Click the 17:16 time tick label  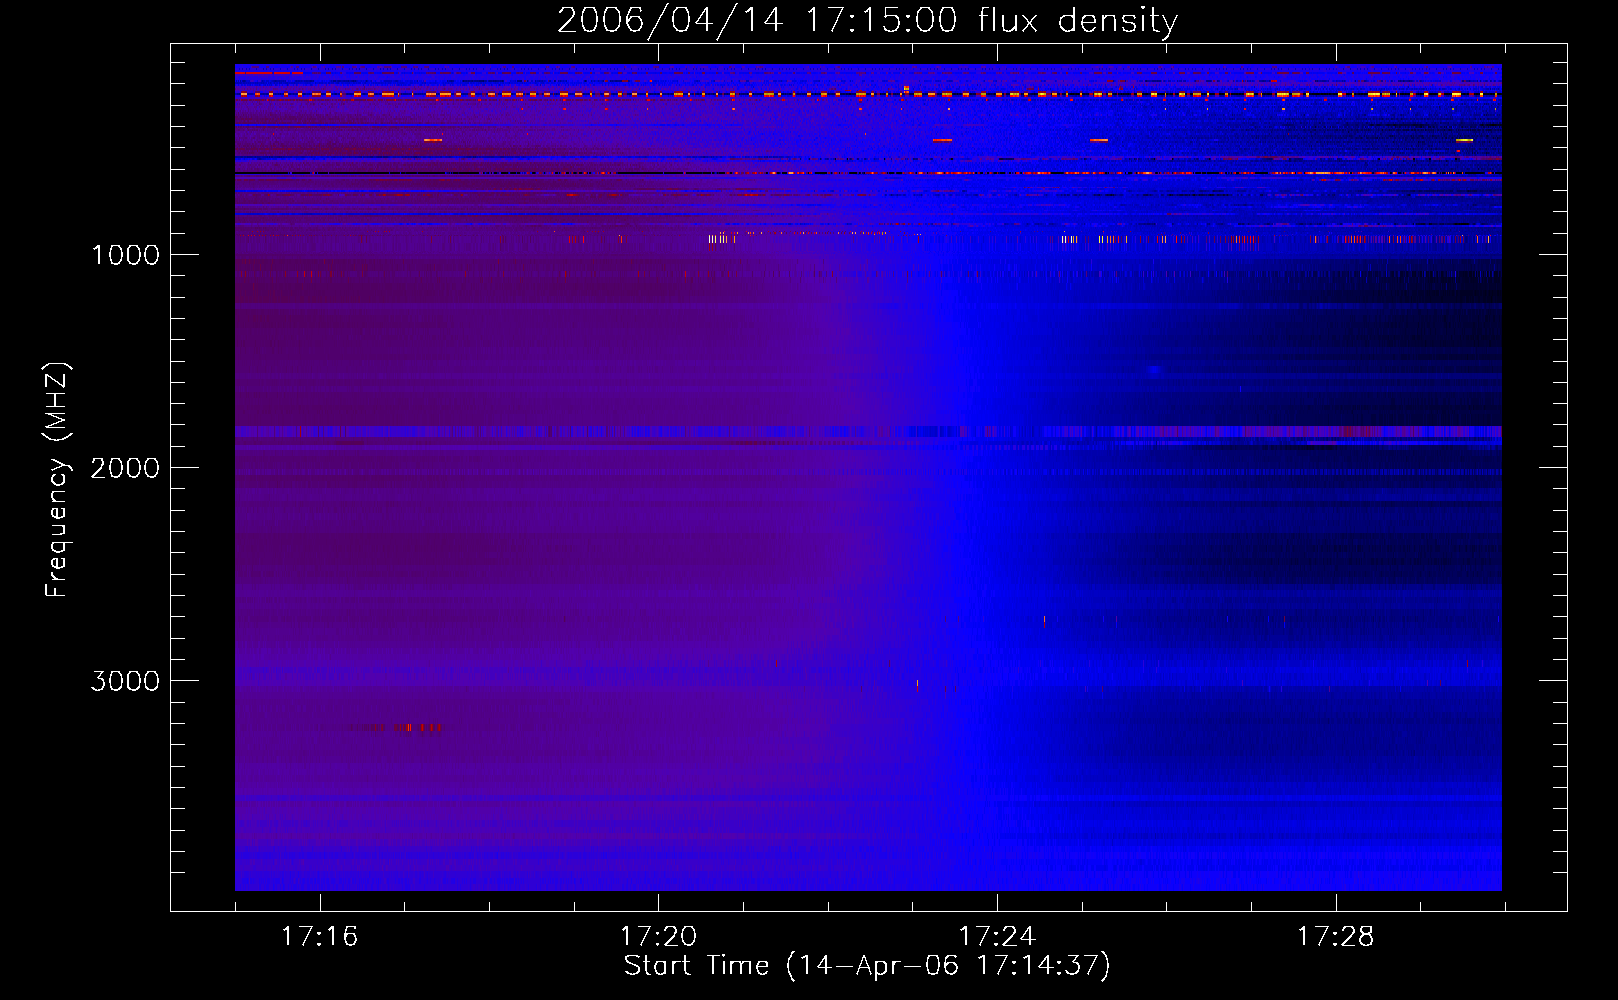pyautogui.click(x=319, y=937)
